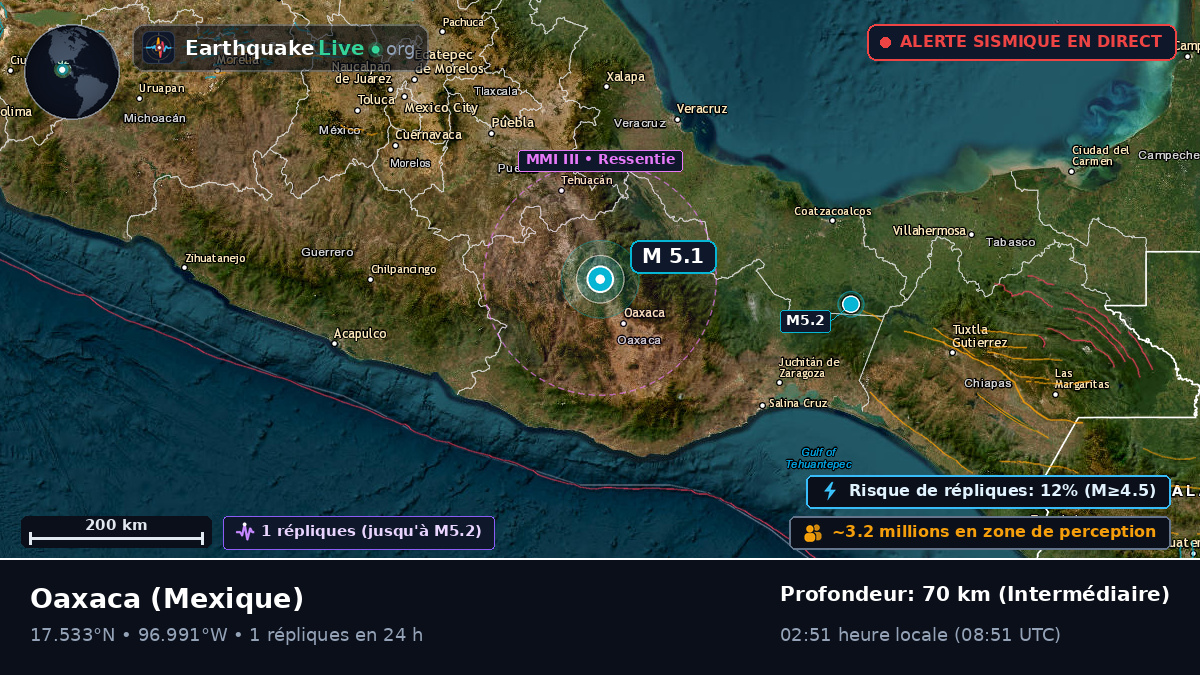Click the Veracruz city marker
The height and width of the screenshot is (675, 1200).
coord(677,120)
